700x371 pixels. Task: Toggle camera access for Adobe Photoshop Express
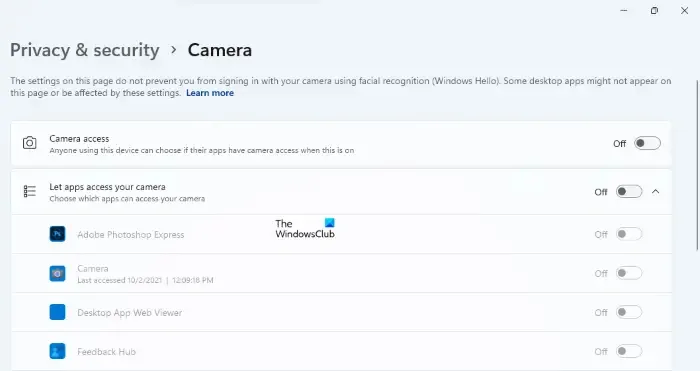point(629,234)
